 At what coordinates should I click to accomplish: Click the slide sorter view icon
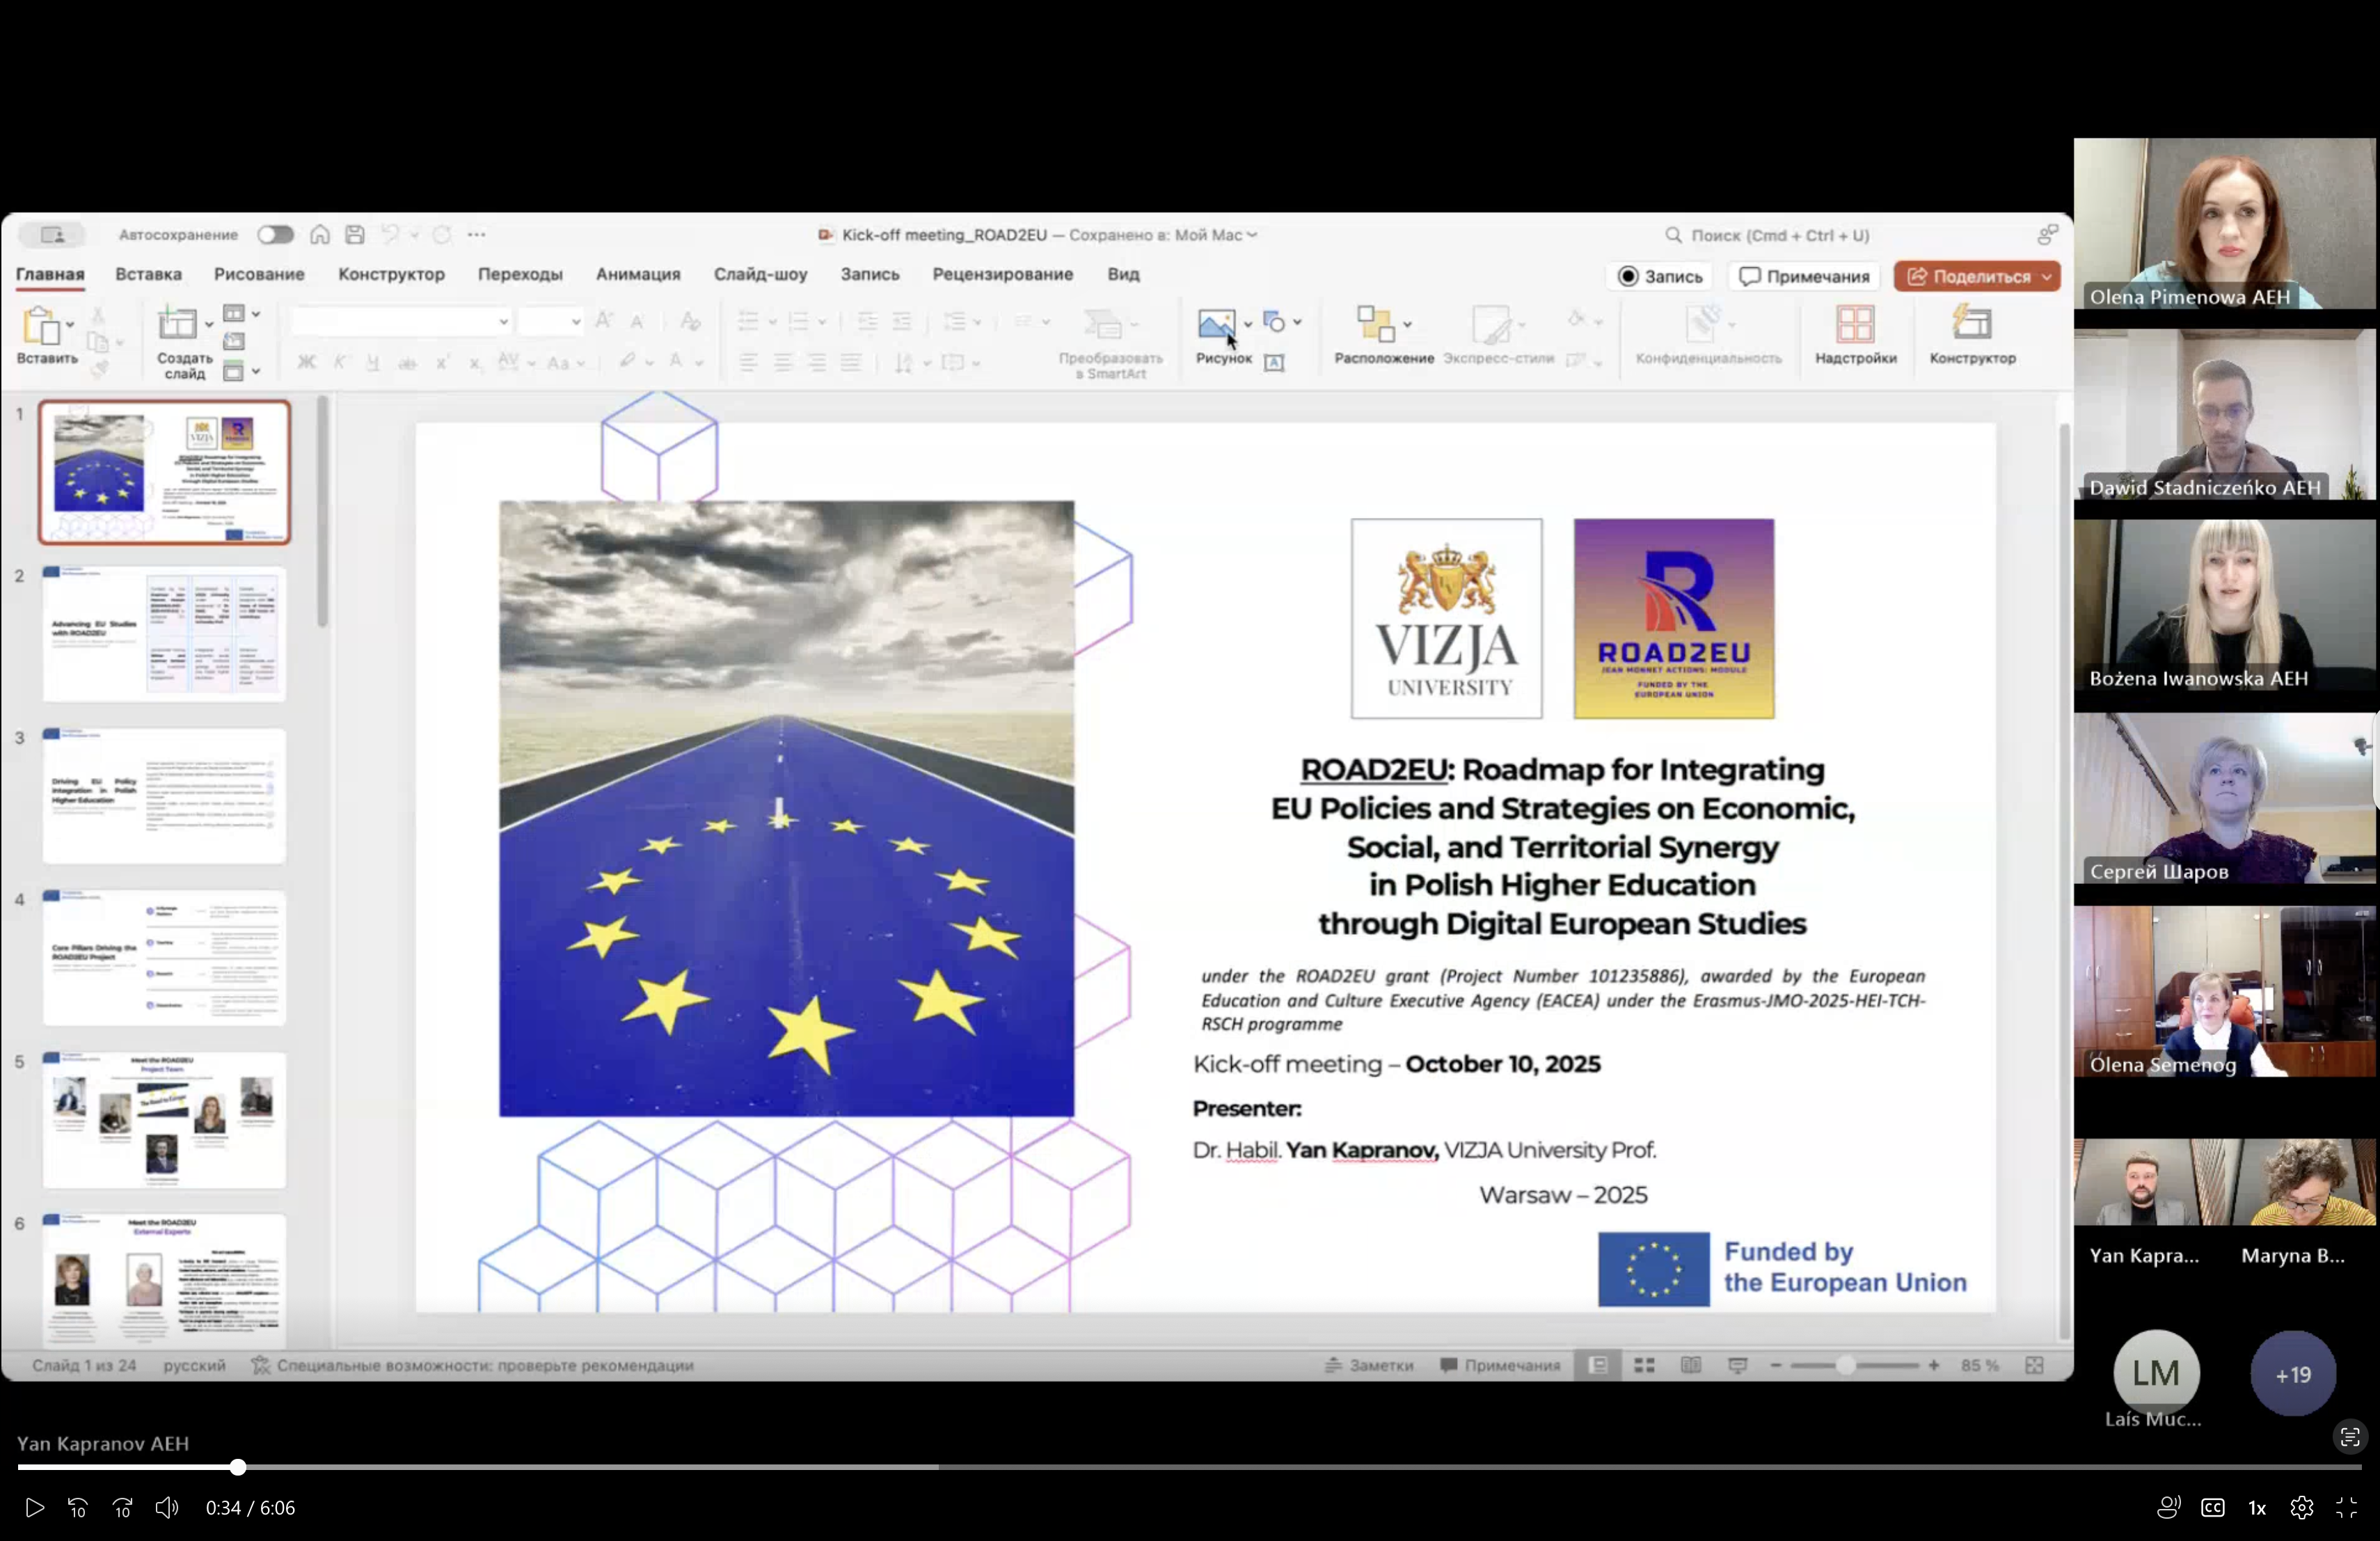click(1644, 1365)
